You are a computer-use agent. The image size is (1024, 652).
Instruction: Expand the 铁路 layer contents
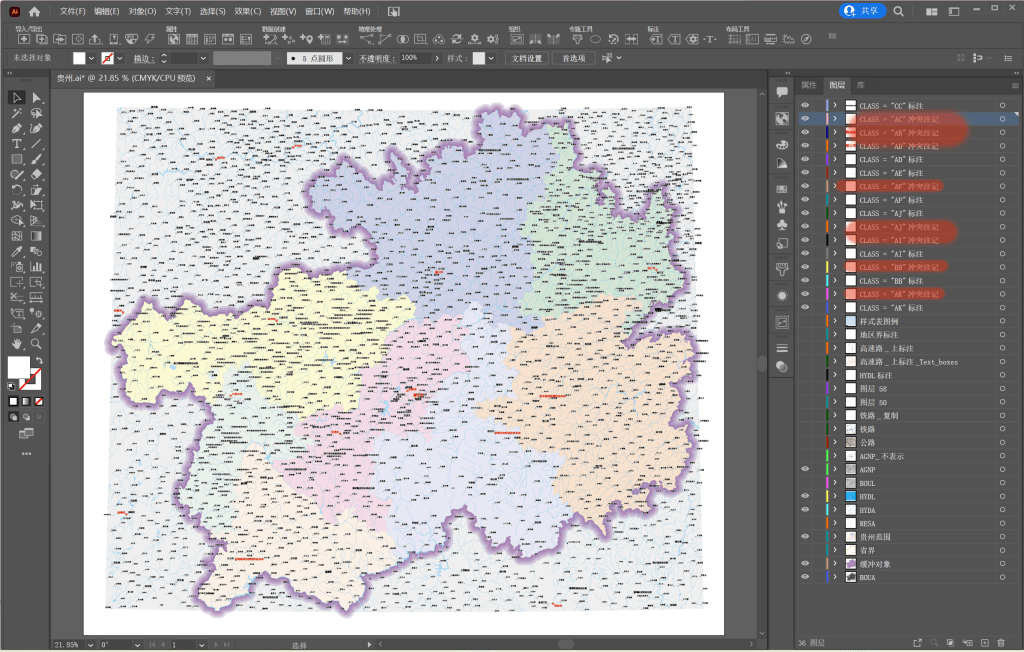(835, 429)
